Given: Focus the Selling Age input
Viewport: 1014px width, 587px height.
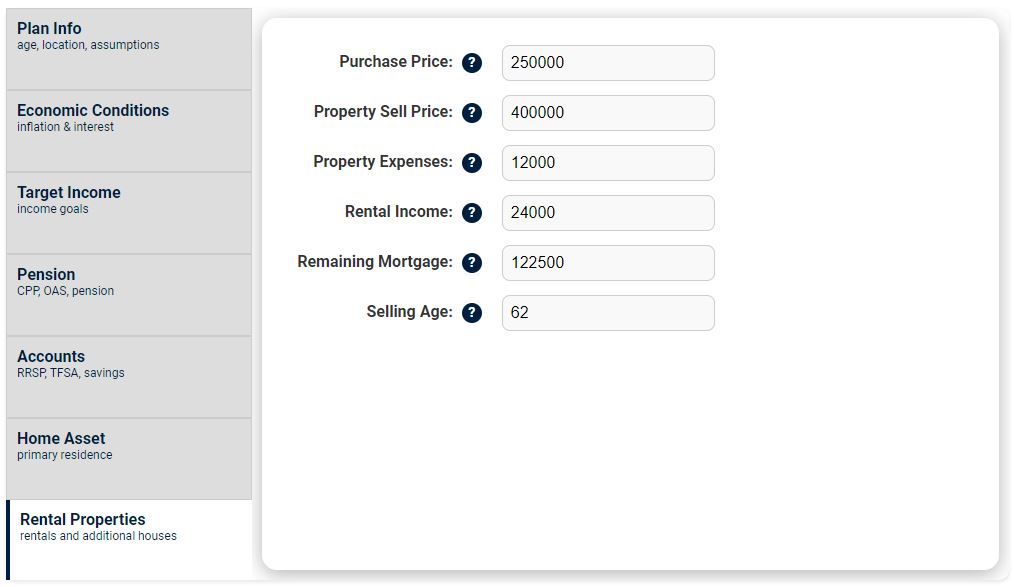Looking at the screenshot, I should pos(608,313).
